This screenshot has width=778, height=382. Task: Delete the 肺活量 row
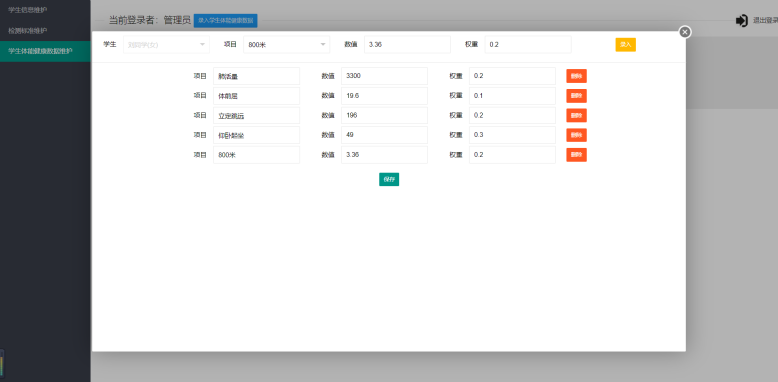coord(577,76)
